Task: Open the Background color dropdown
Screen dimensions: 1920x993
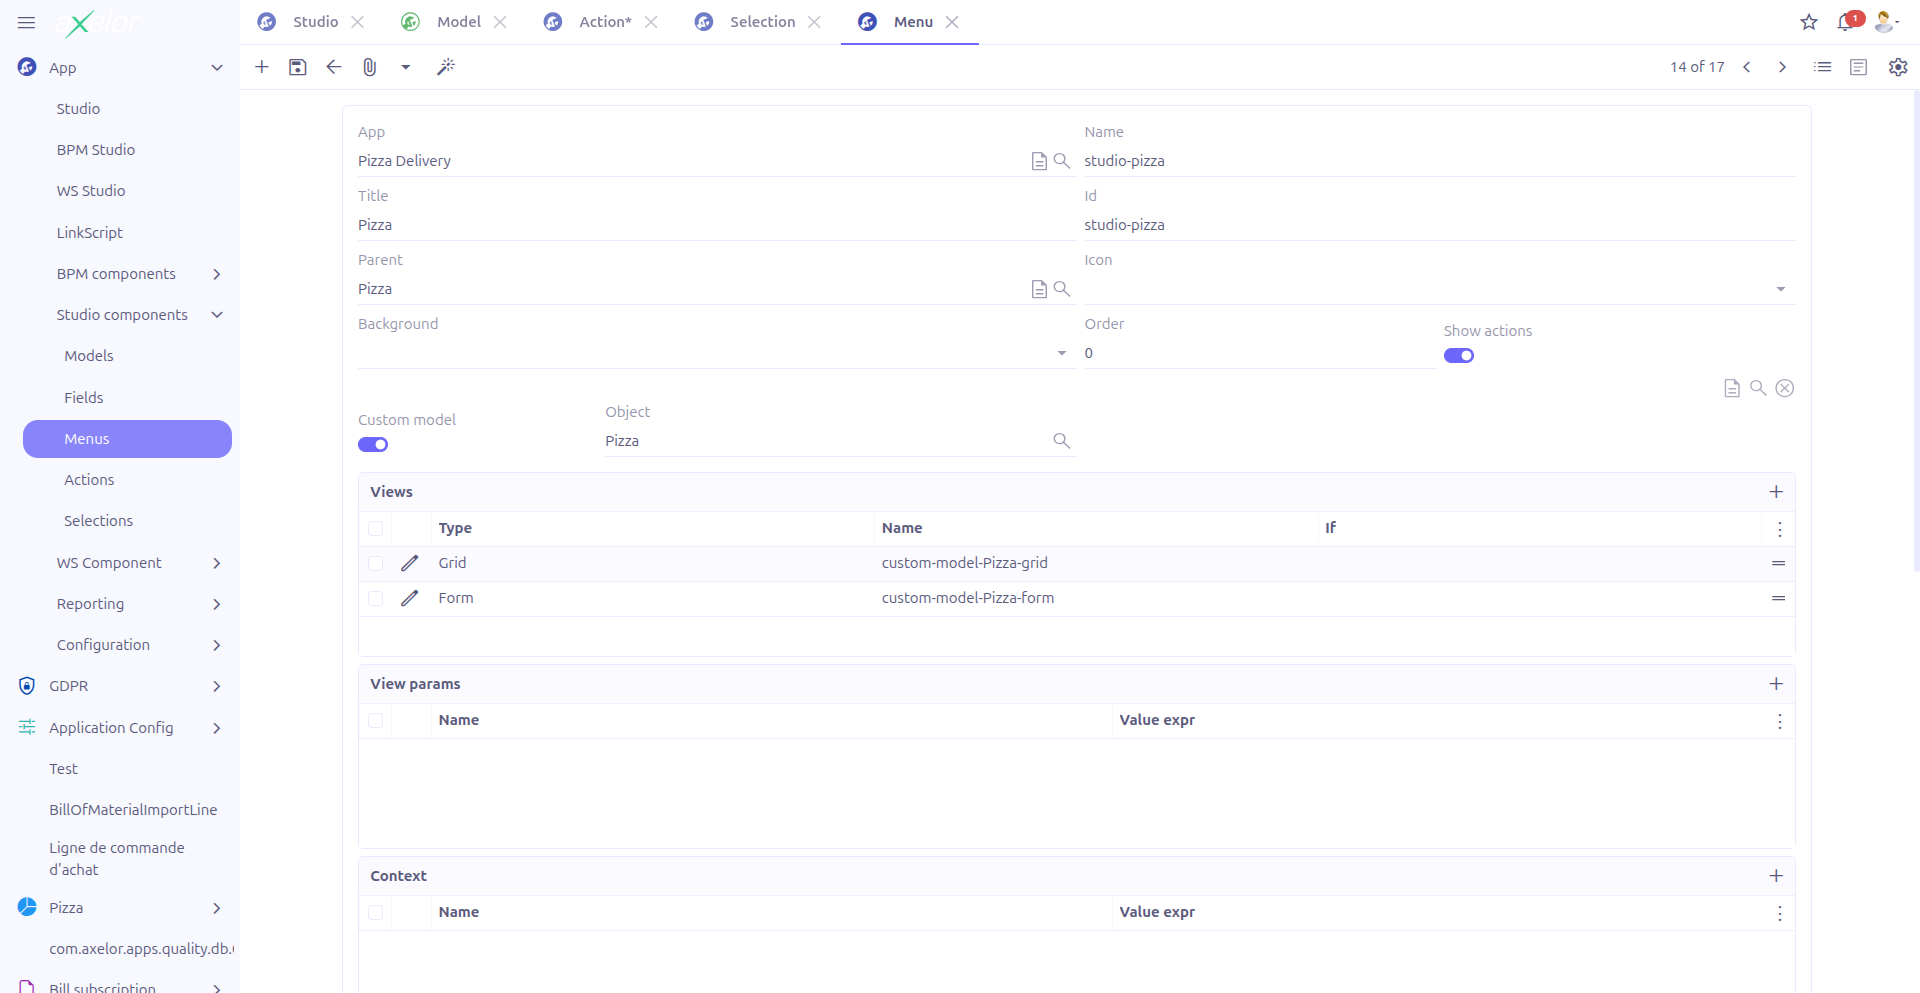Action: (x=1060, y=353)
